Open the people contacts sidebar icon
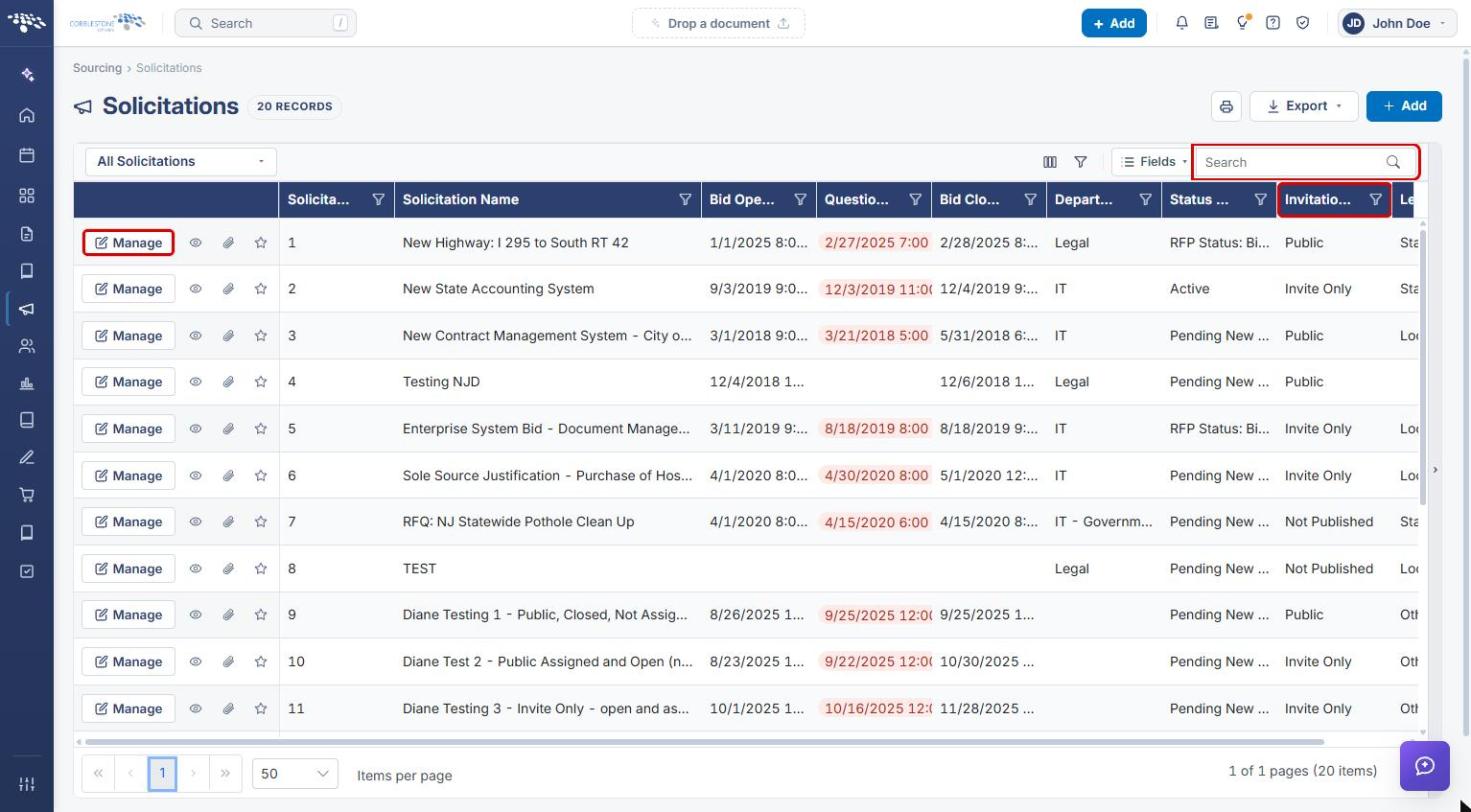This screenshot has height=812, width=1471. pyautogui.click(x=27, y=346)
